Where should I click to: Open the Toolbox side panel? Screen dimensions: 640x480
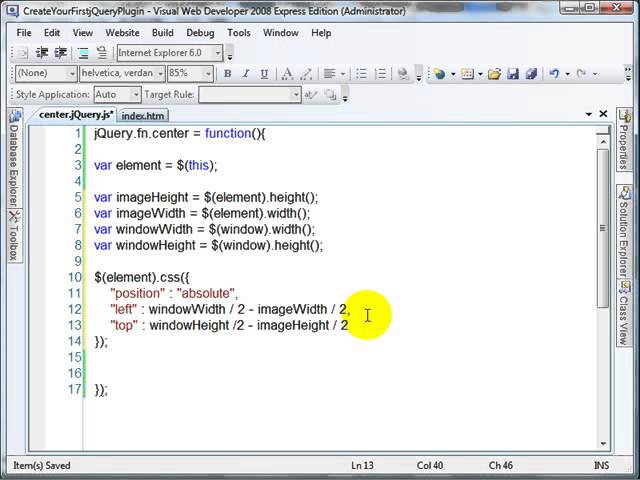click(x=14, y=236)
